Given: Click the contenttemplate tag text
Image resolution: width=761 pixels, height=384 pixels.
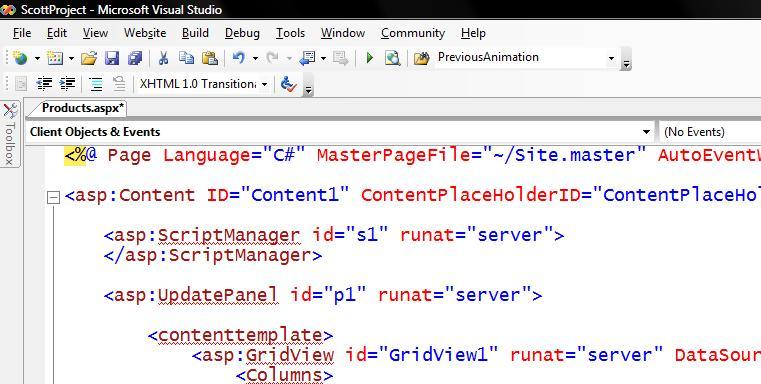Looking at the screenshot, I should [241, 335].
